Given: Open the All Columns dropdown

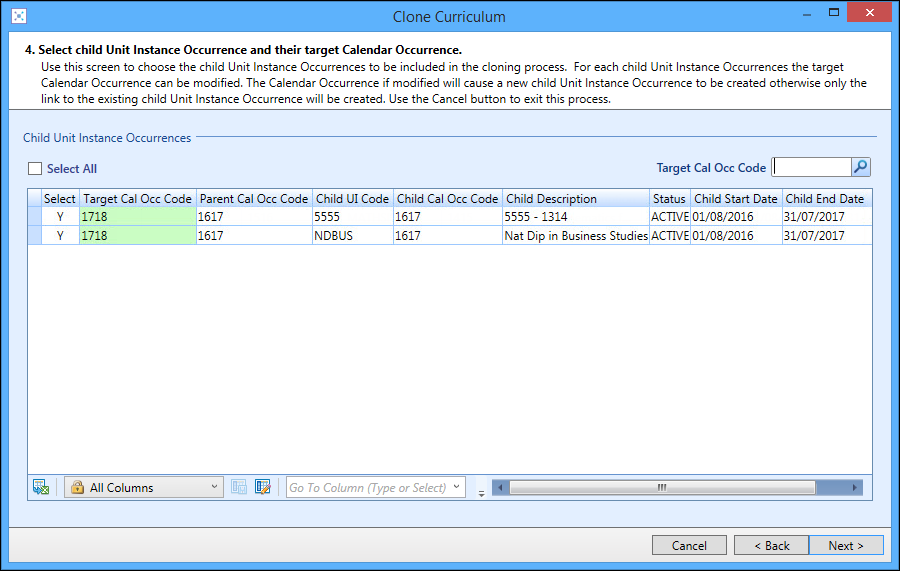Looking at the screenshot, I should (143, 487).
